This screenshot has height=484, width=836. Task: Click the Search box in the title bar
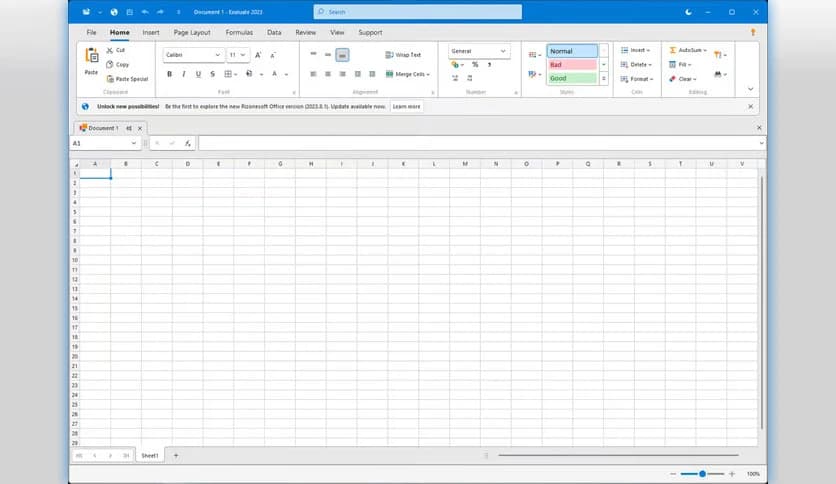[417, 12]
